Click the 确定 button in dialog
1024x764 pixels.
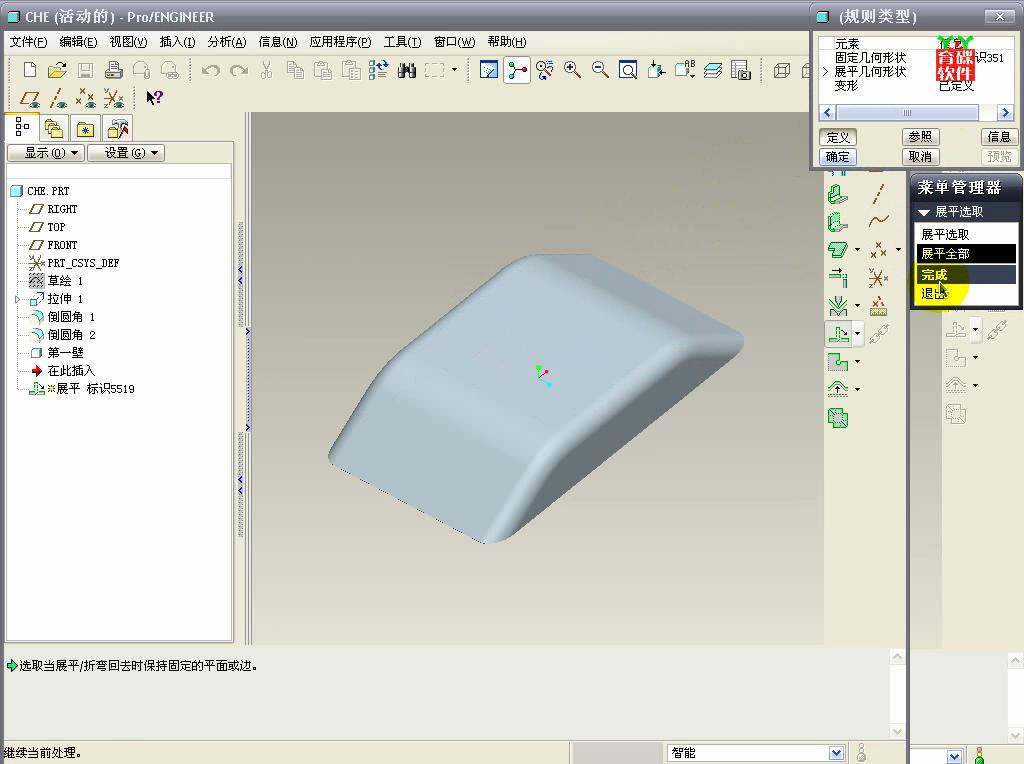(x=838, y=157)
